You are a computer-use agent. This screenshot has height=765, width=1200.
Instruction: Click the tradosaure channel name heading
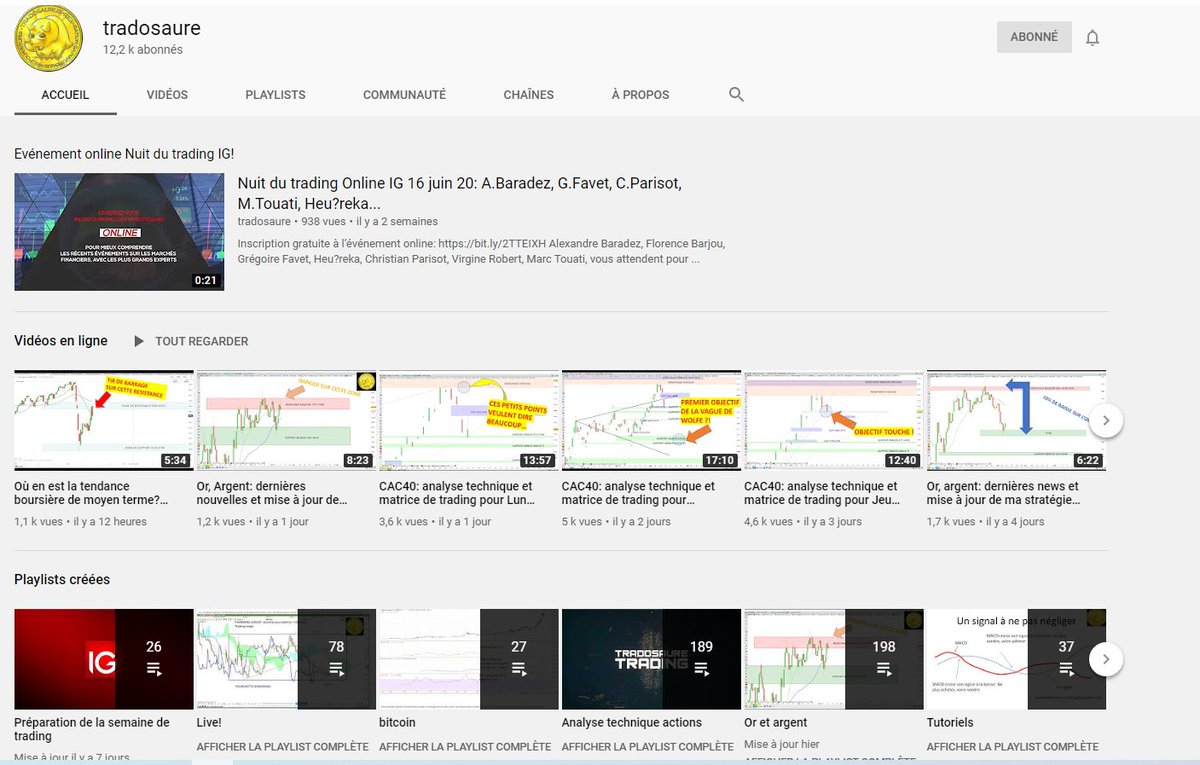(x=152, y=28)
